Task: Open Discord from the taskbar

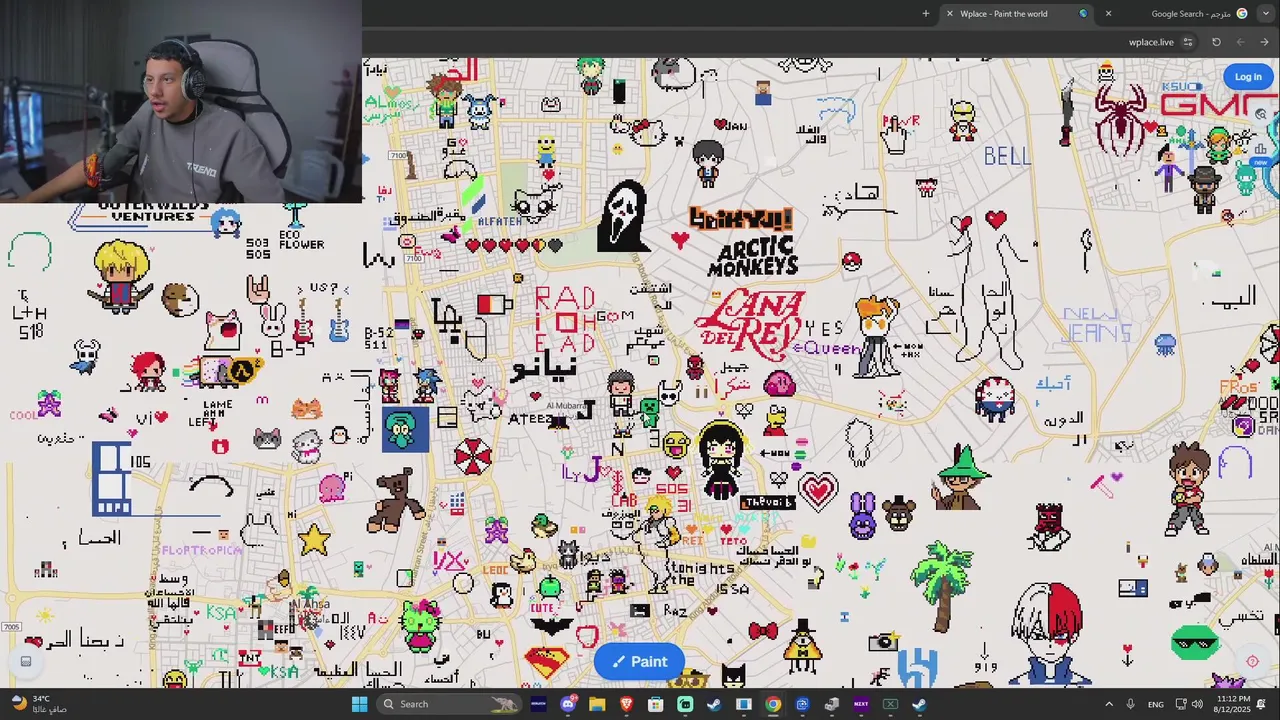Action: pyautogui.click(x=568, y=704)
